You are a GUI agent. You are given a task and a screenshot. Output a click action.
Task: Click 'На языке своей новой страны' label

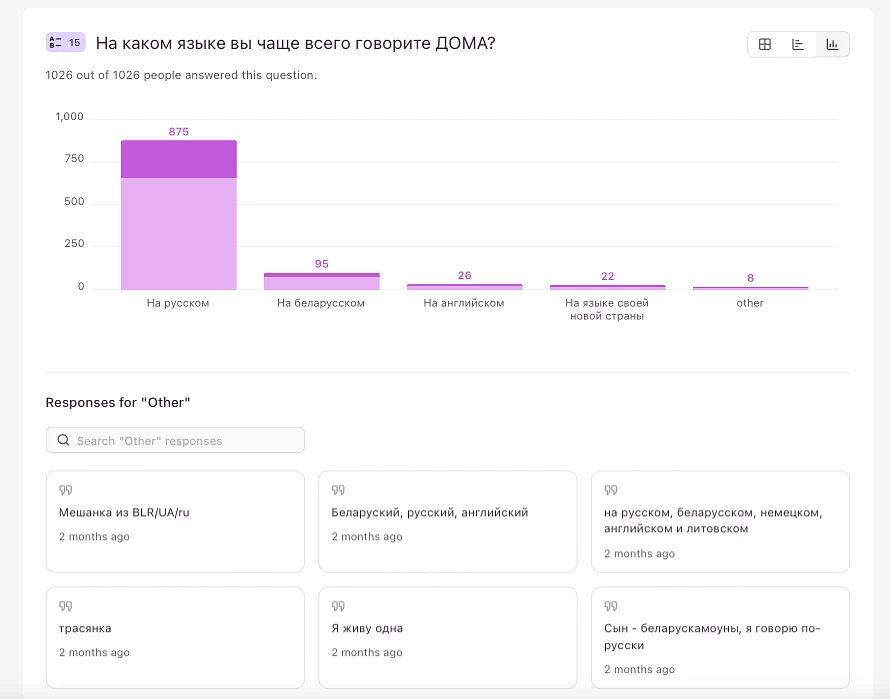[x=606, y=309]
